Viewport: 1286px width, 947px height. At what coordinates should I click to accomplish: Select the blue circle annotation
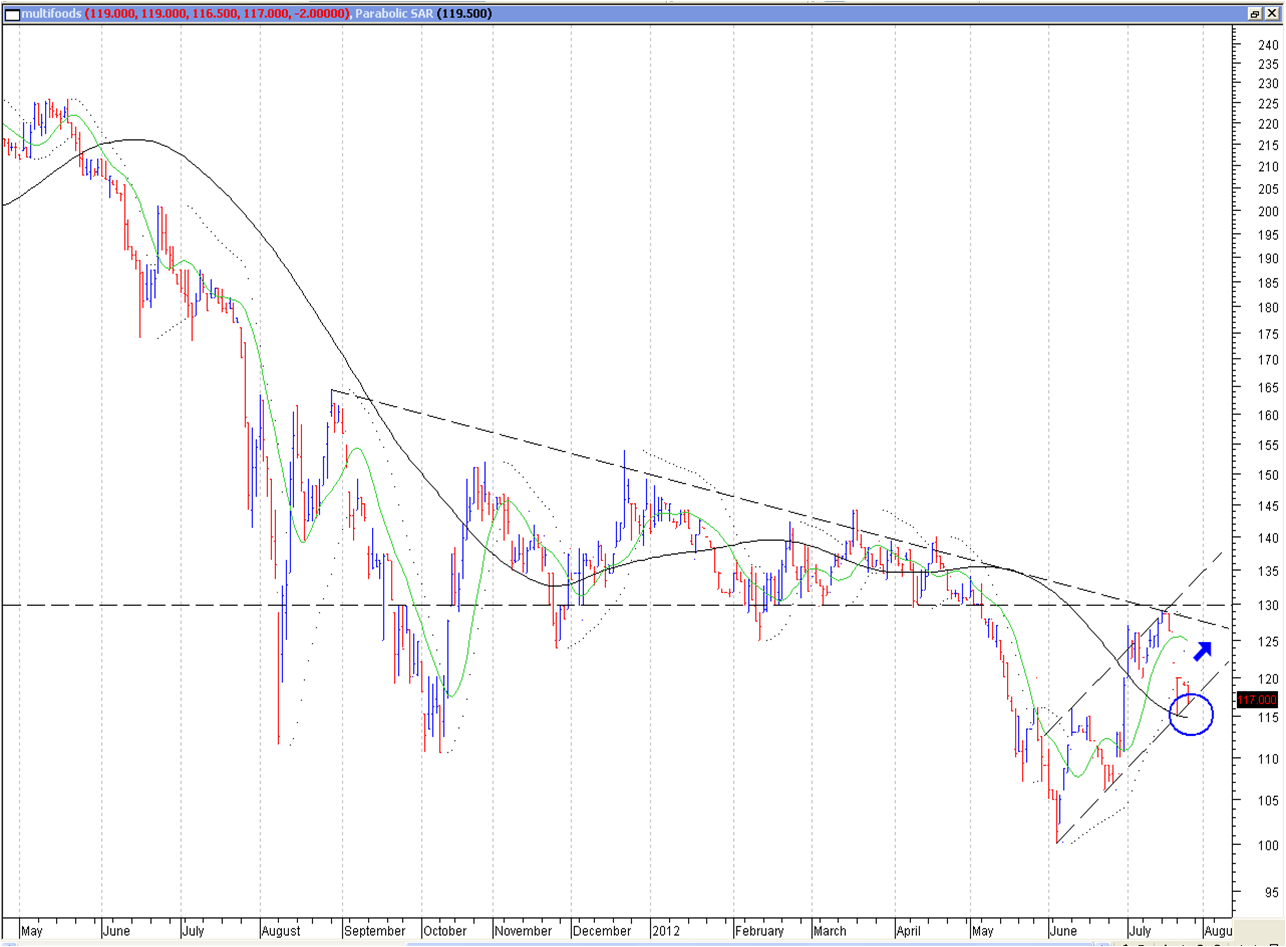(1191, 715)
